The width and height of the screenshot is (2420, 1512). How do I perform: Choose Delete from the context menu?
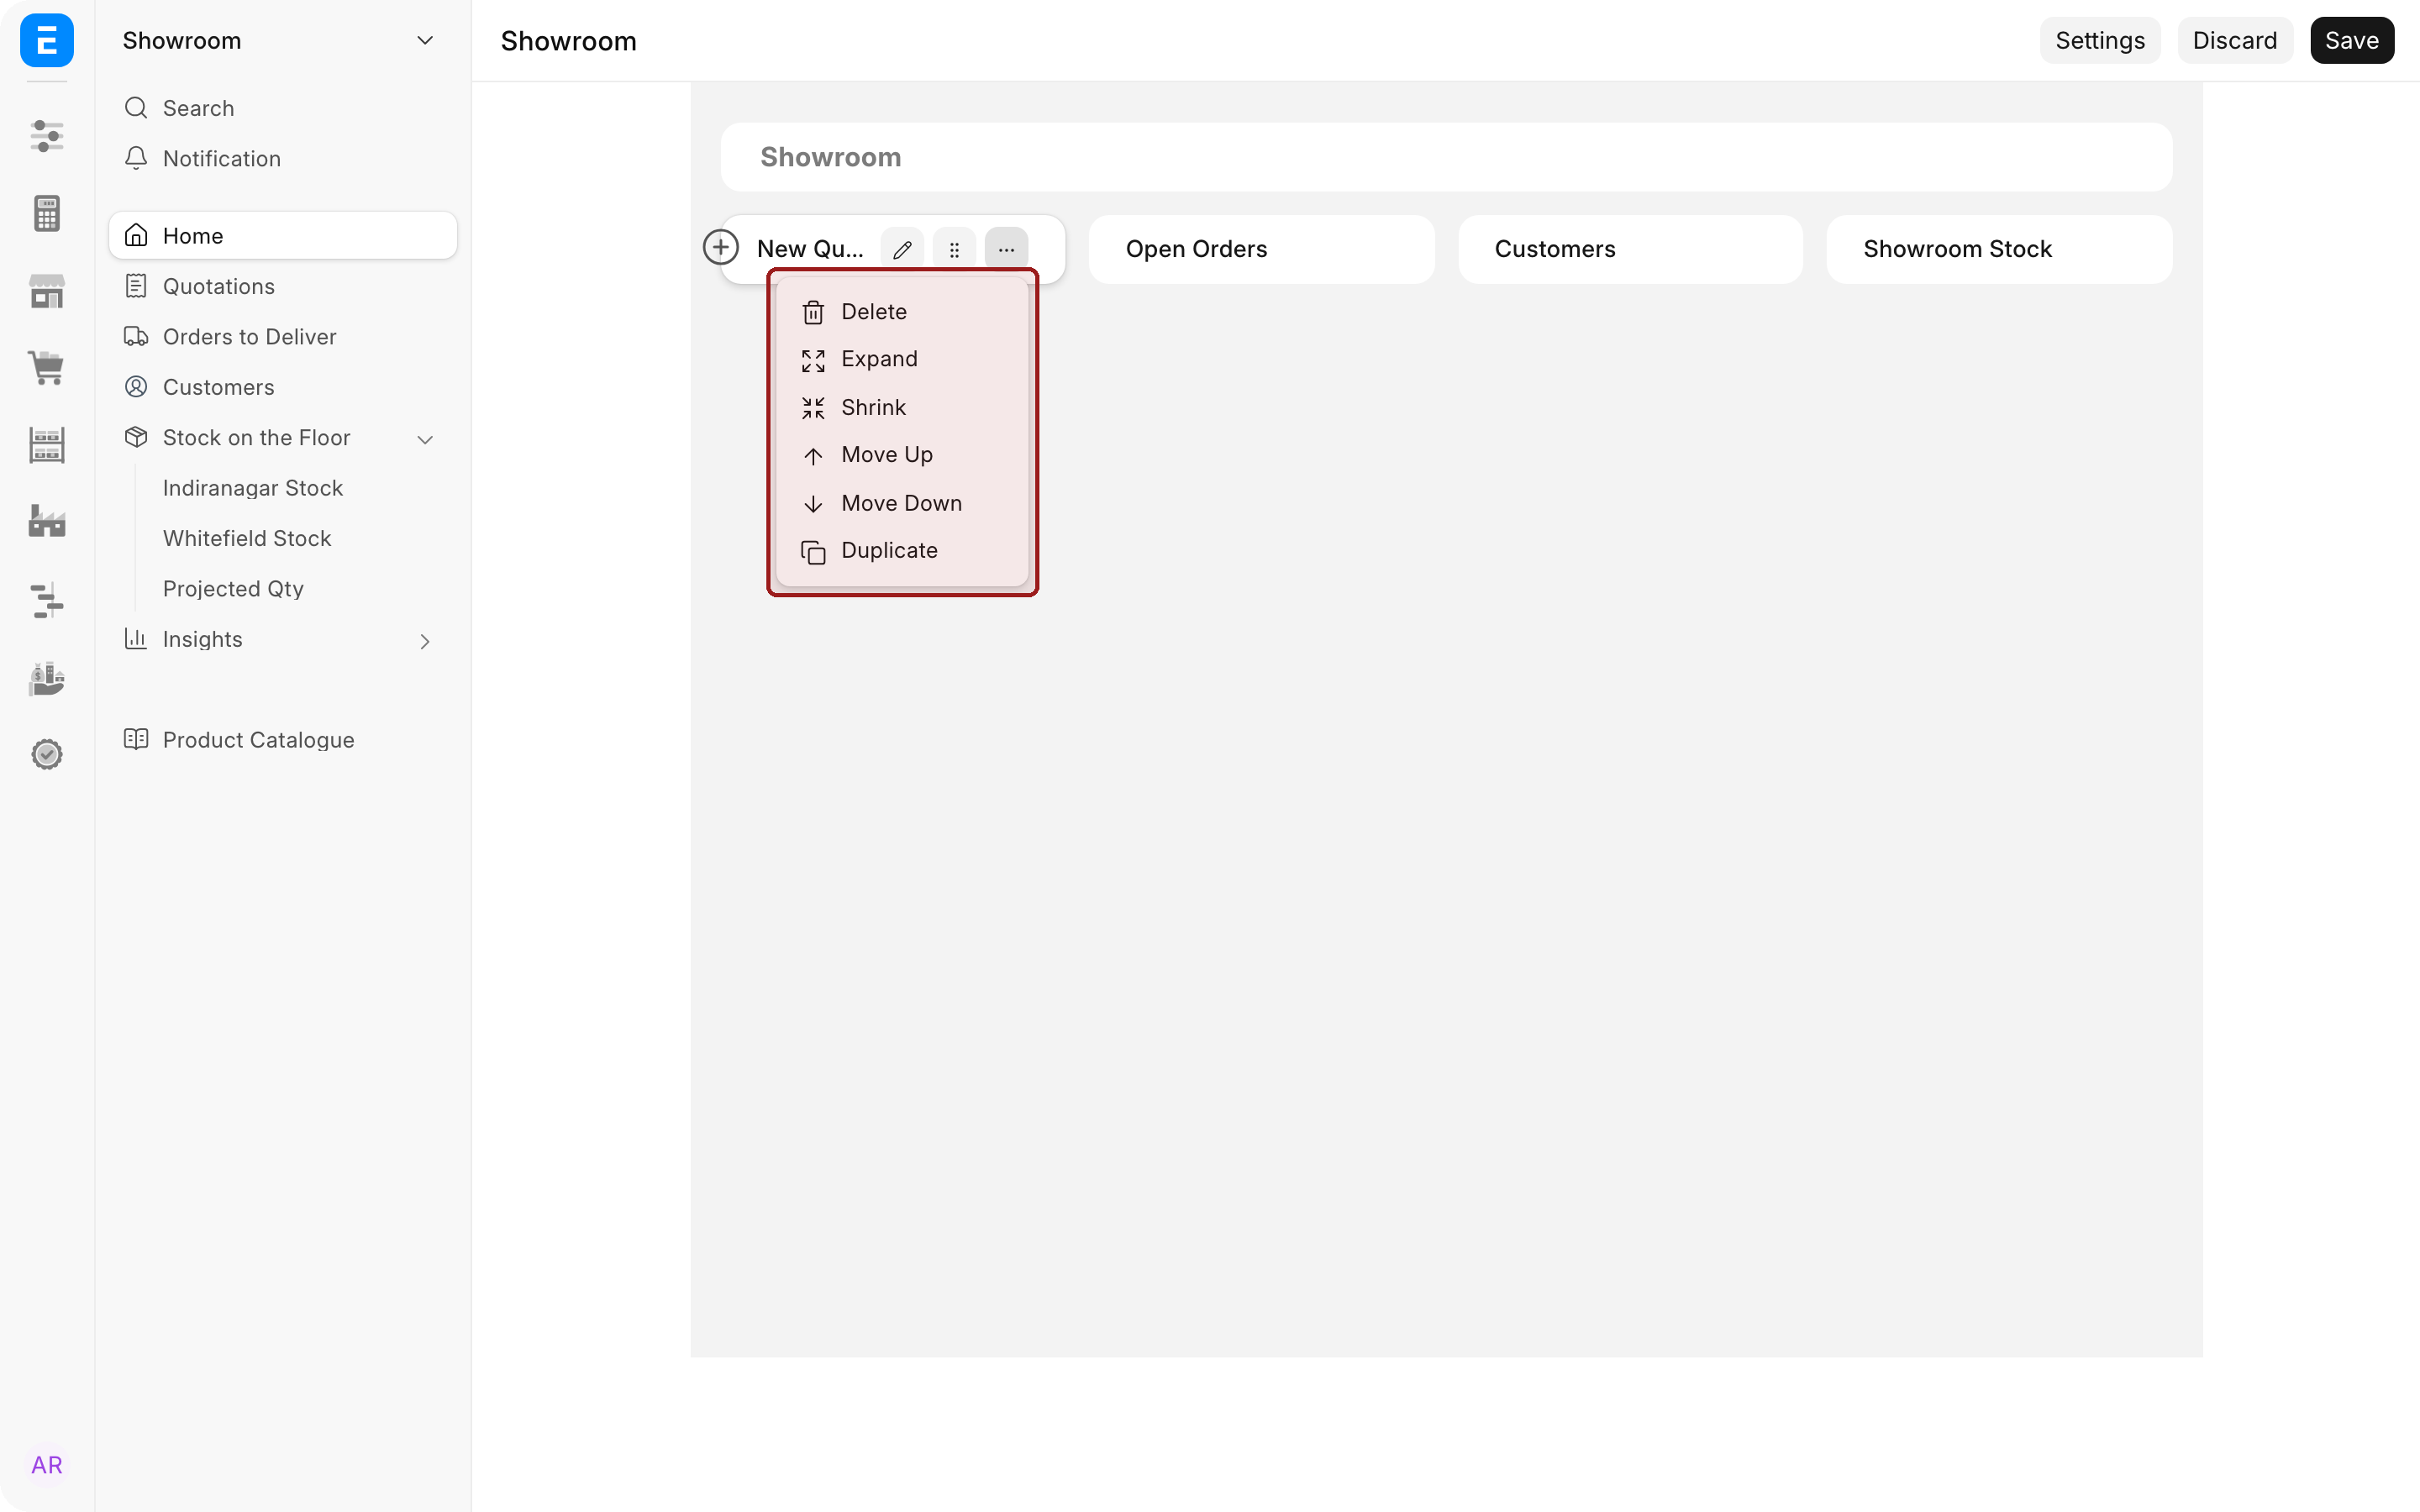(902, 312)
